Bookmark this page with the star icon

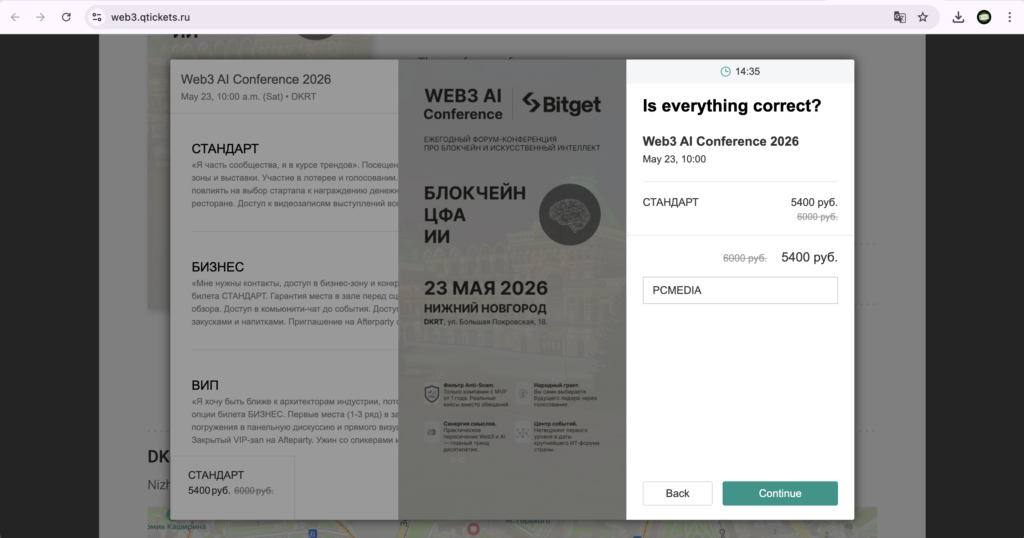point(923,17)
